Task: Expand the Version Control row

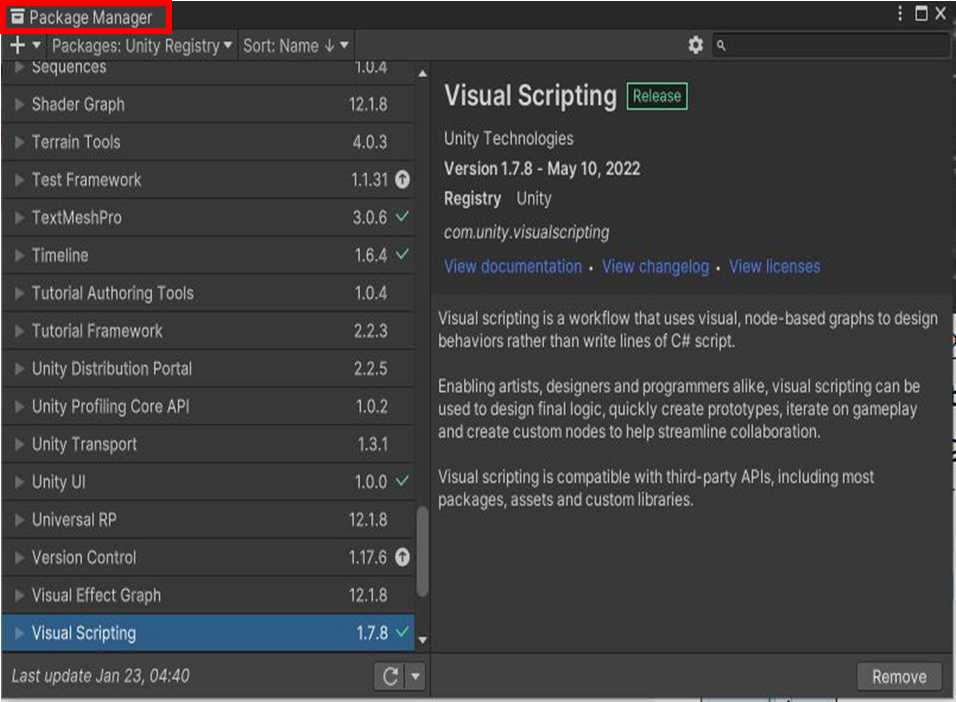Action: (x=20, y=557)
